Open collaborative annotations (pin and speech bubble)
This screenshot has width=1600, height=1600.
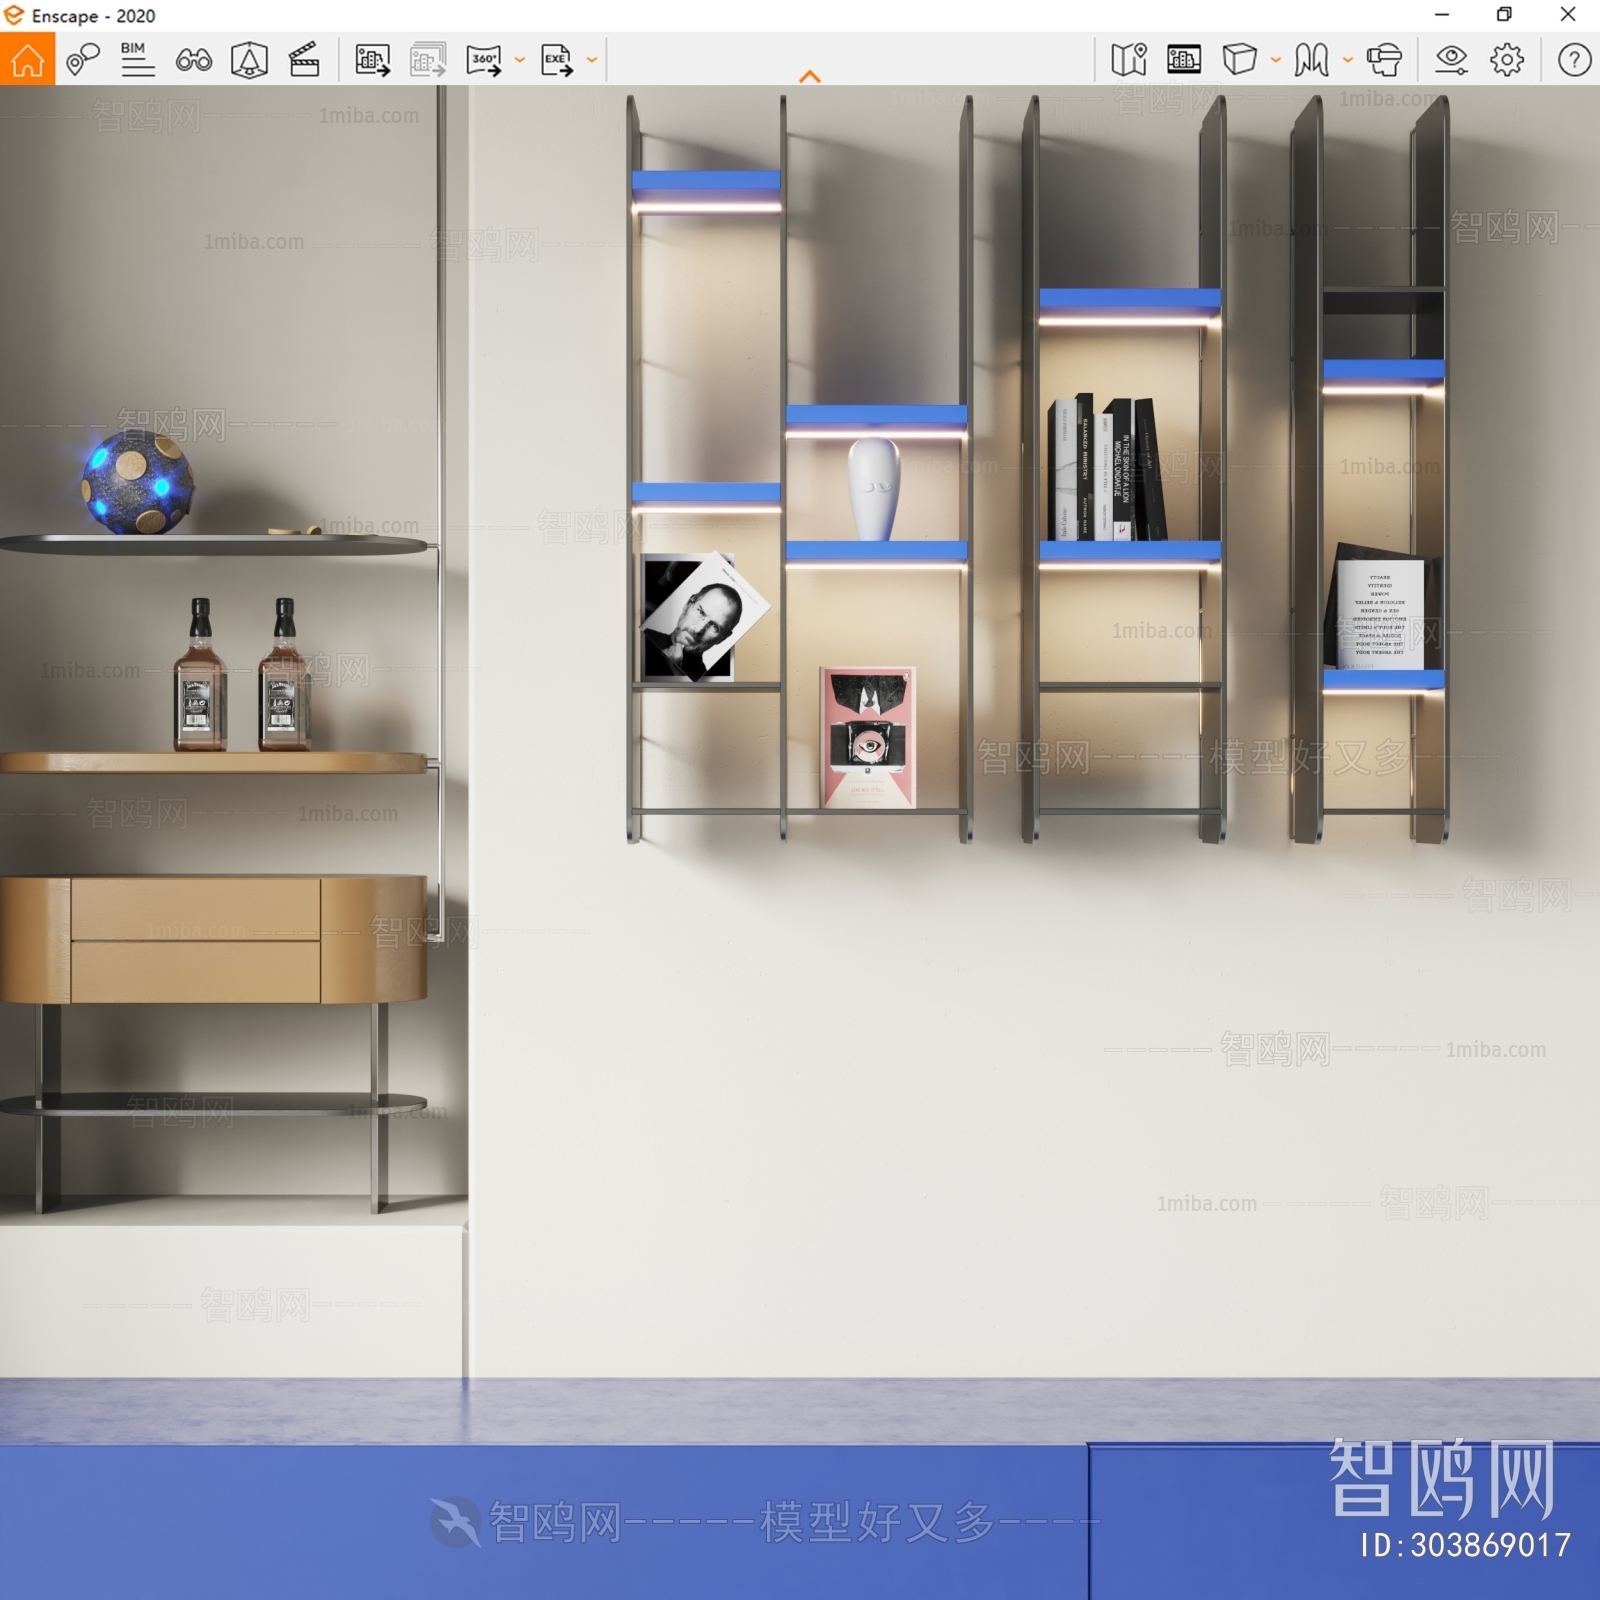point(82,60)
